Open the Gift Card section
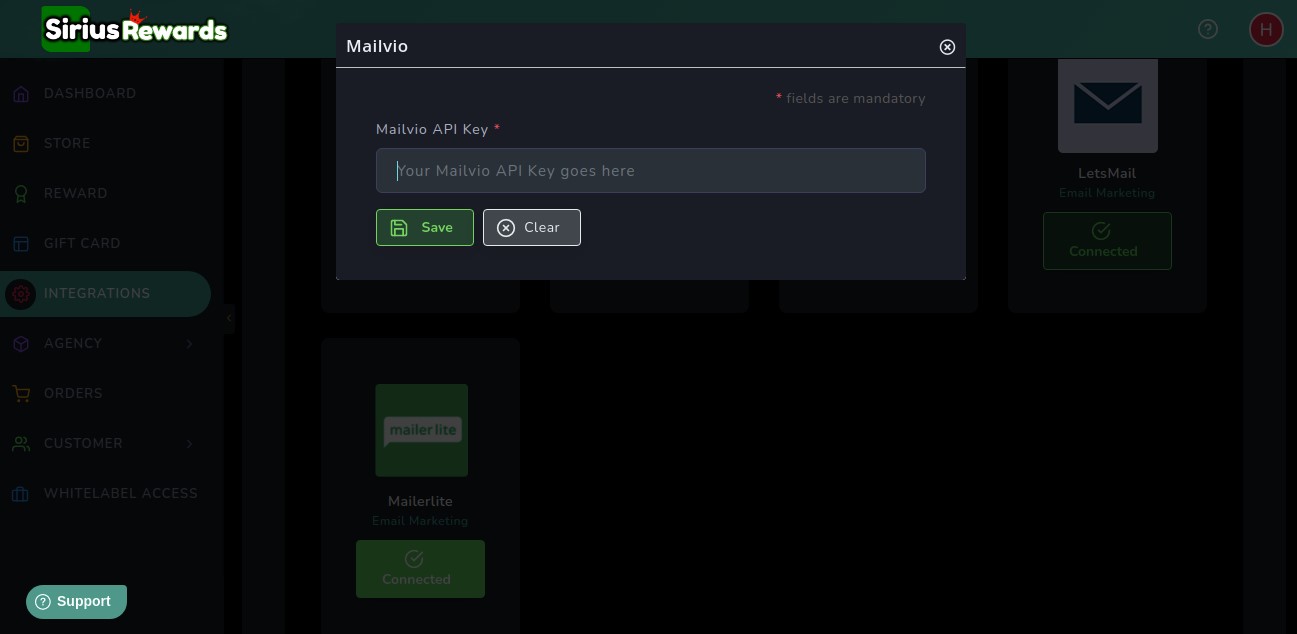1297x634 pixels. coord(82,243)
